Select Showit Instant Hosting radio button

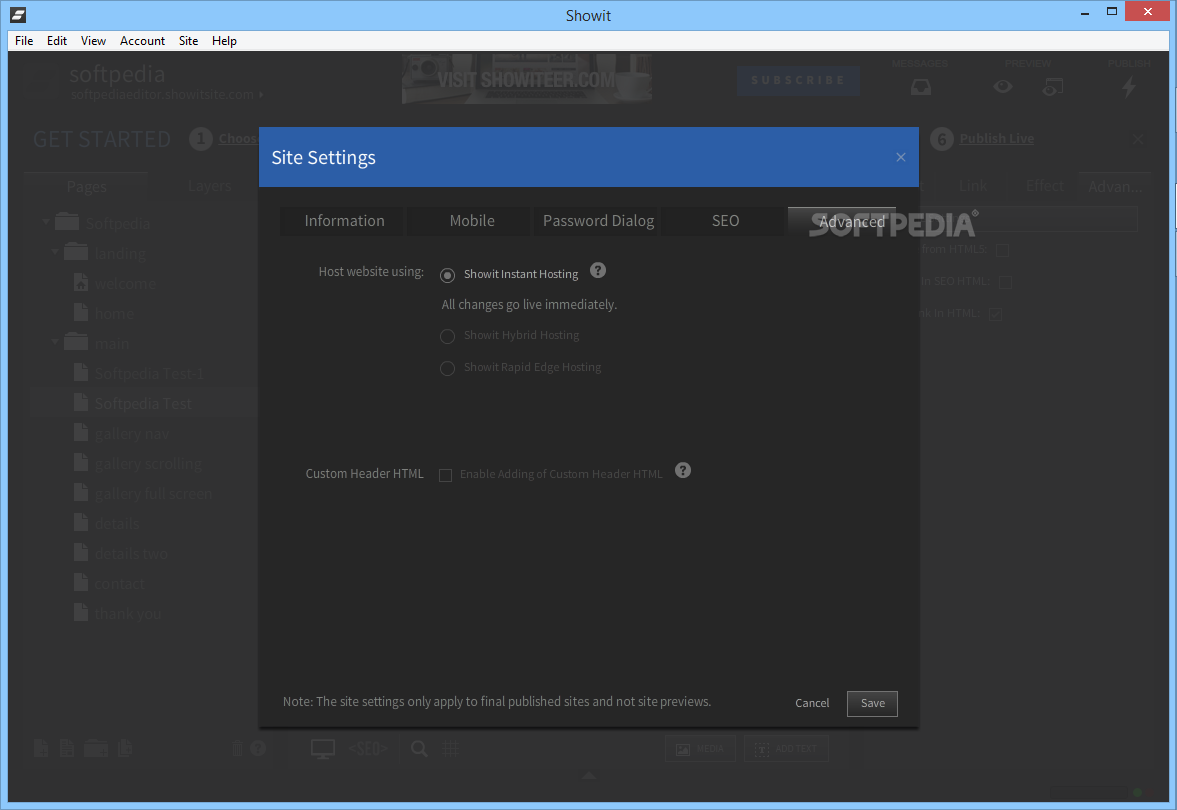[447, 275]
